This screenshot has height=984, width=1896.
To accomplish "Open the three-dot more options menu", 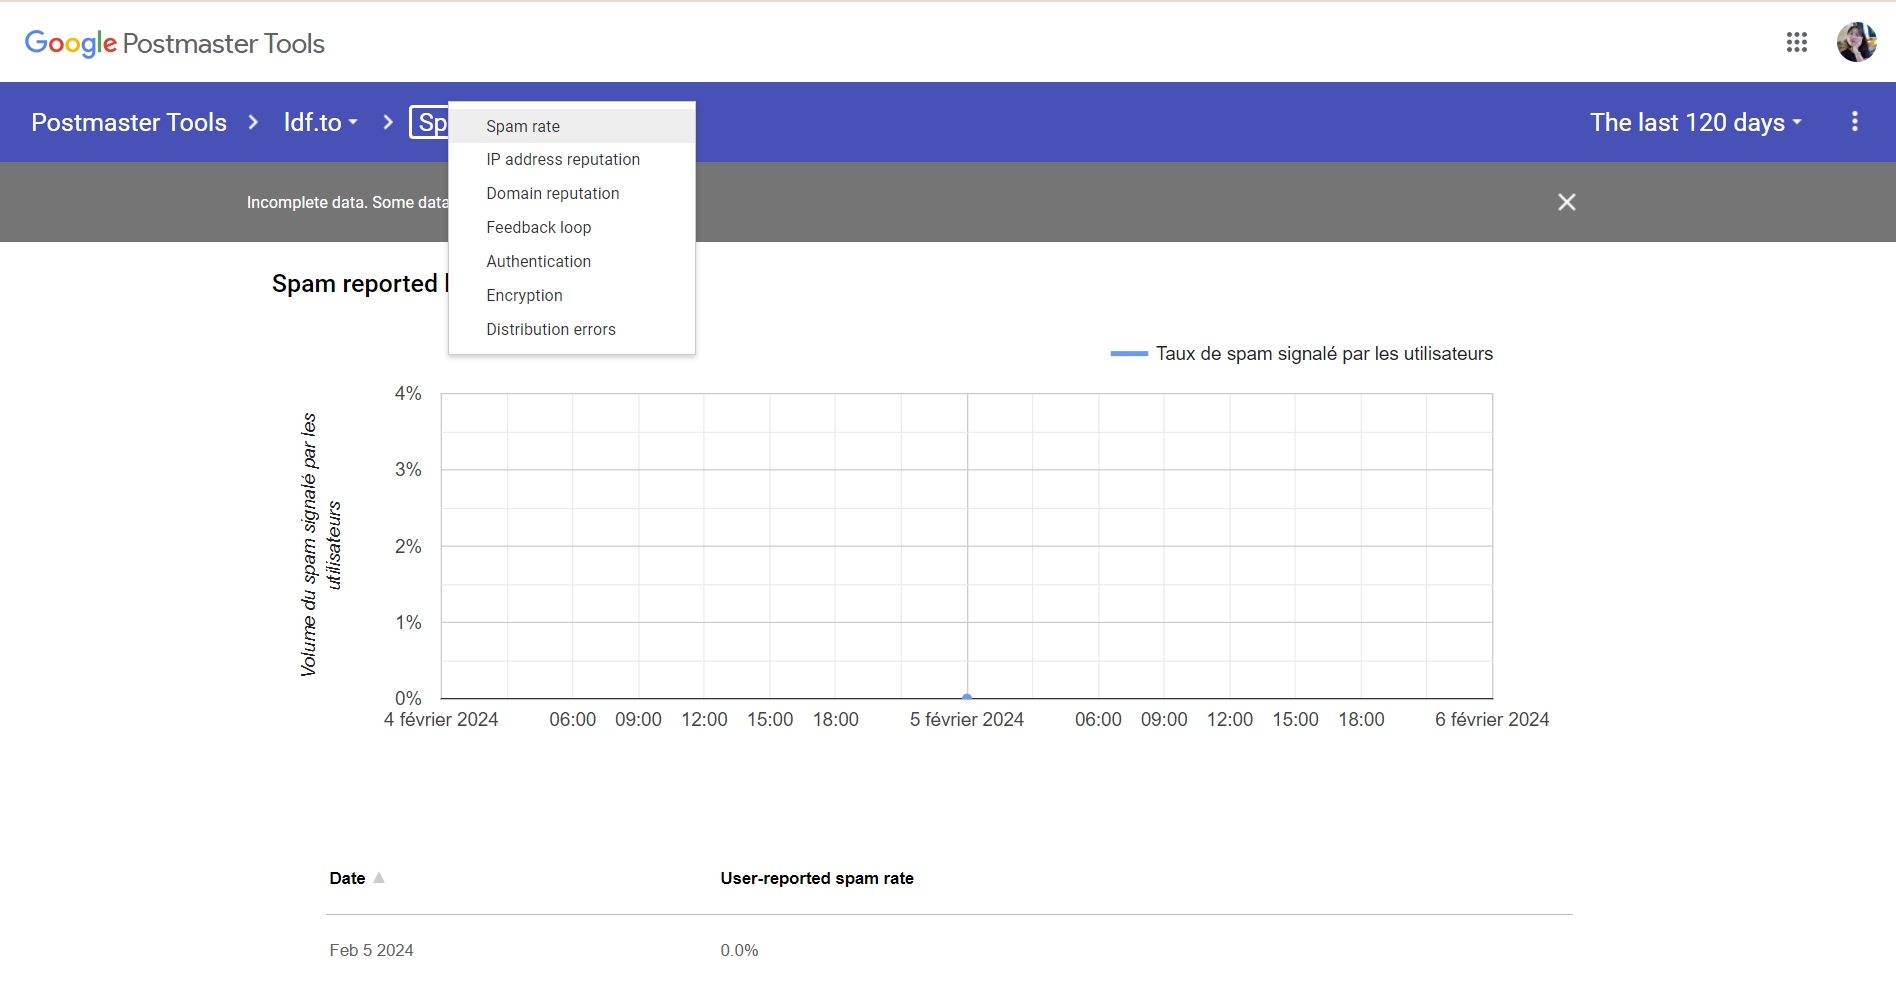I will click(1854, 122).
